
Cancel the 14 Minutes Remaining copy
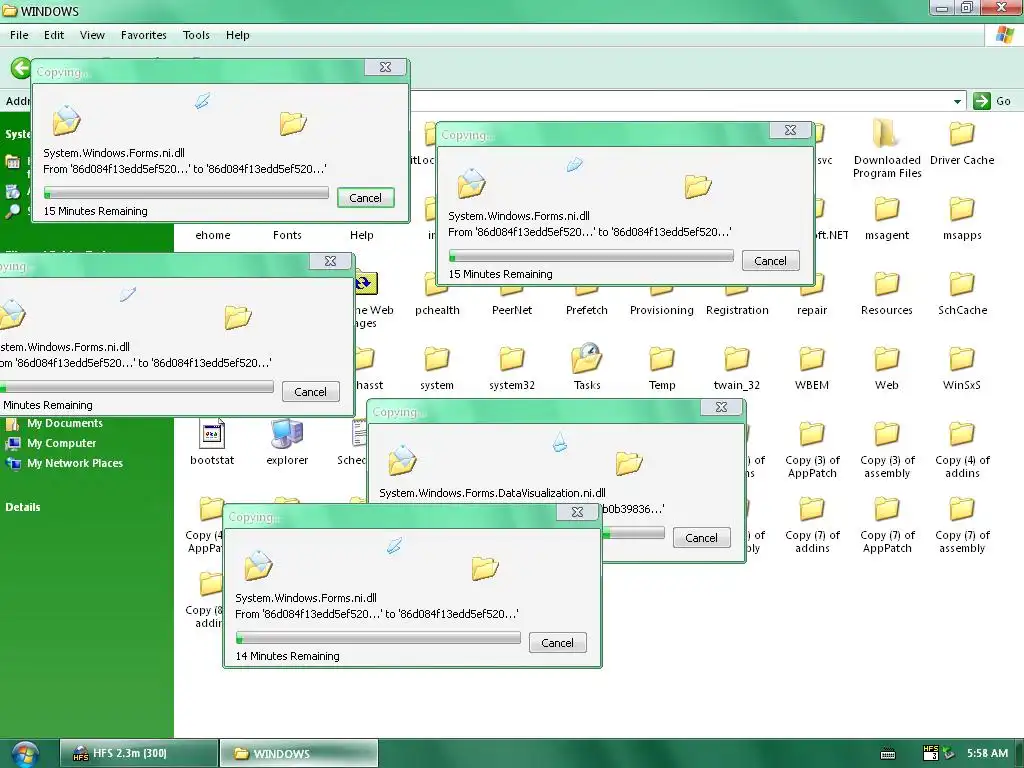[x=557, y=643]
